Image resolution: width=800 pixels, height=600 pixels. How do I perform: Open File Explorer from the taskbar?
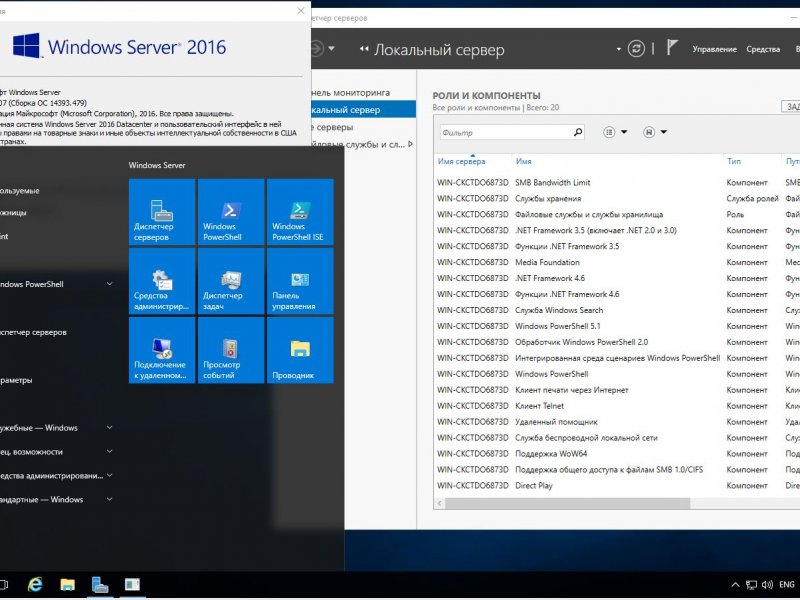(67, 585)
